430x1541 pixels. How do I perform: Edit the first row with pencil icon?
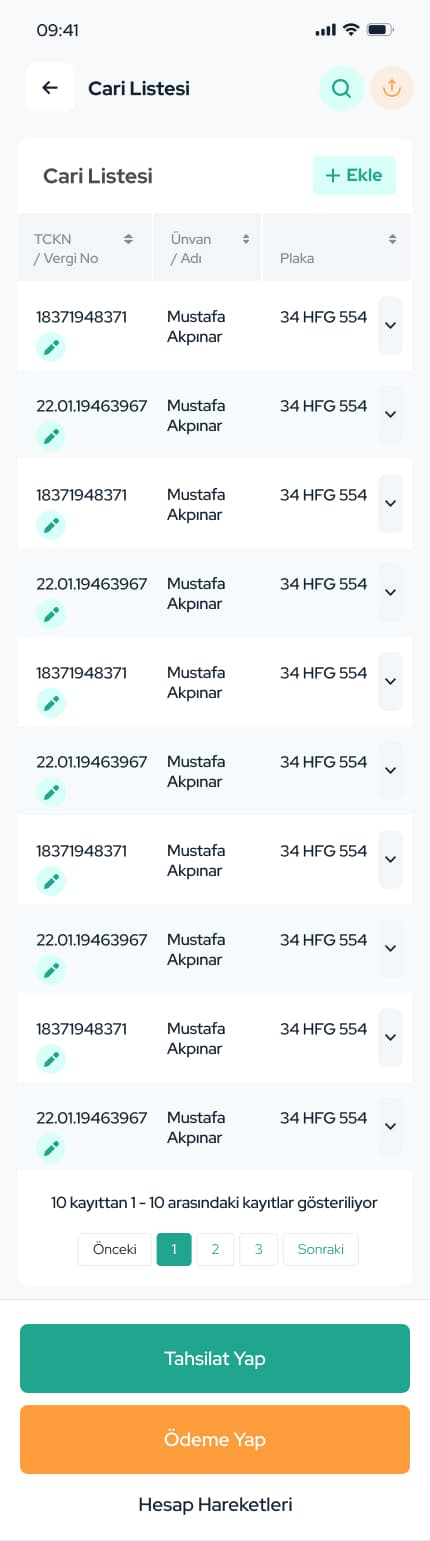[51, 347]
